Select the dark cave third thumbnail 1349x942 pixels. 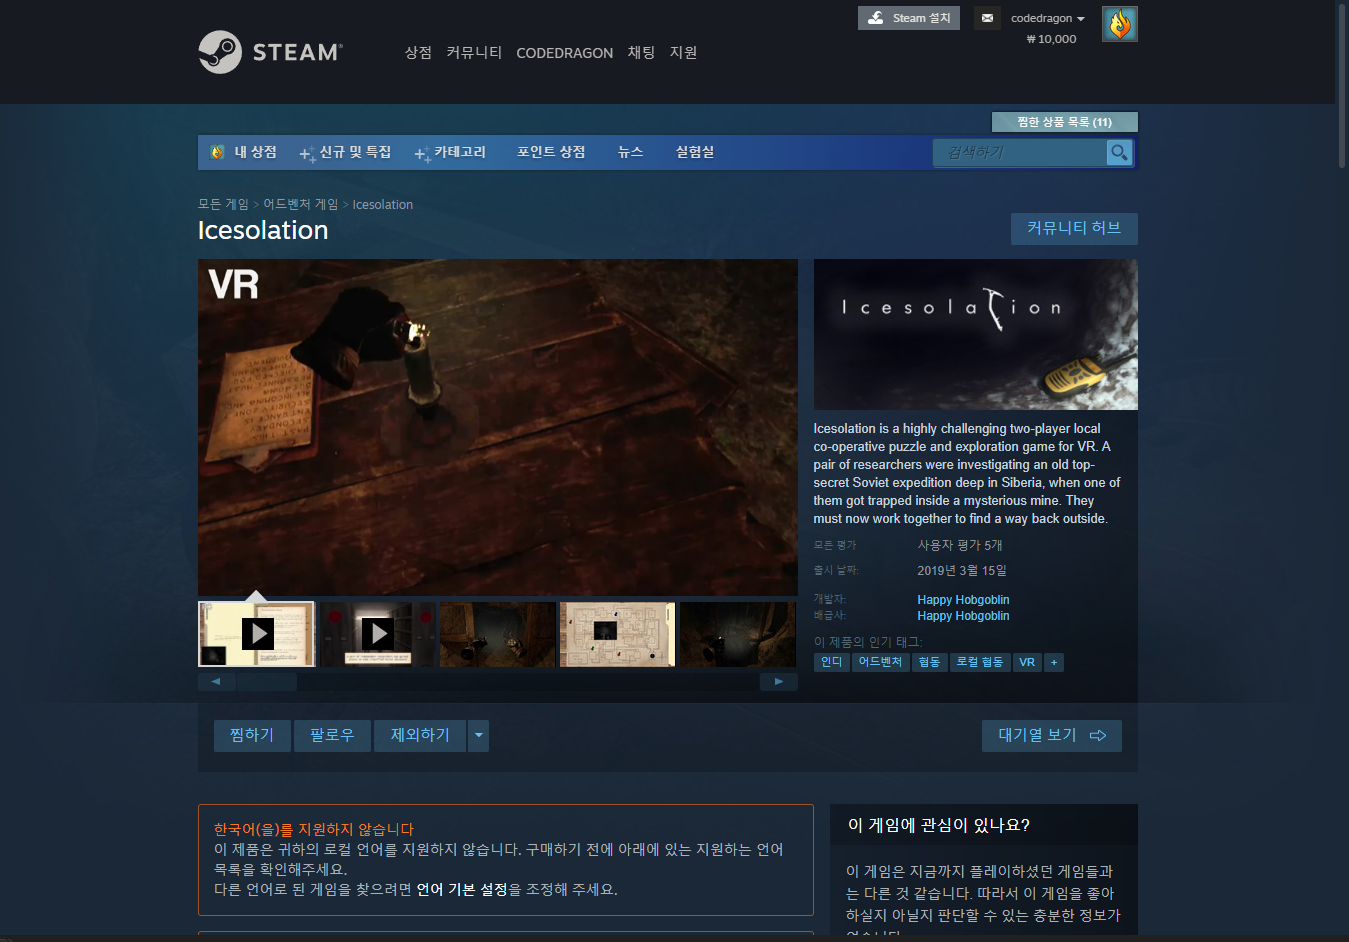497,634
